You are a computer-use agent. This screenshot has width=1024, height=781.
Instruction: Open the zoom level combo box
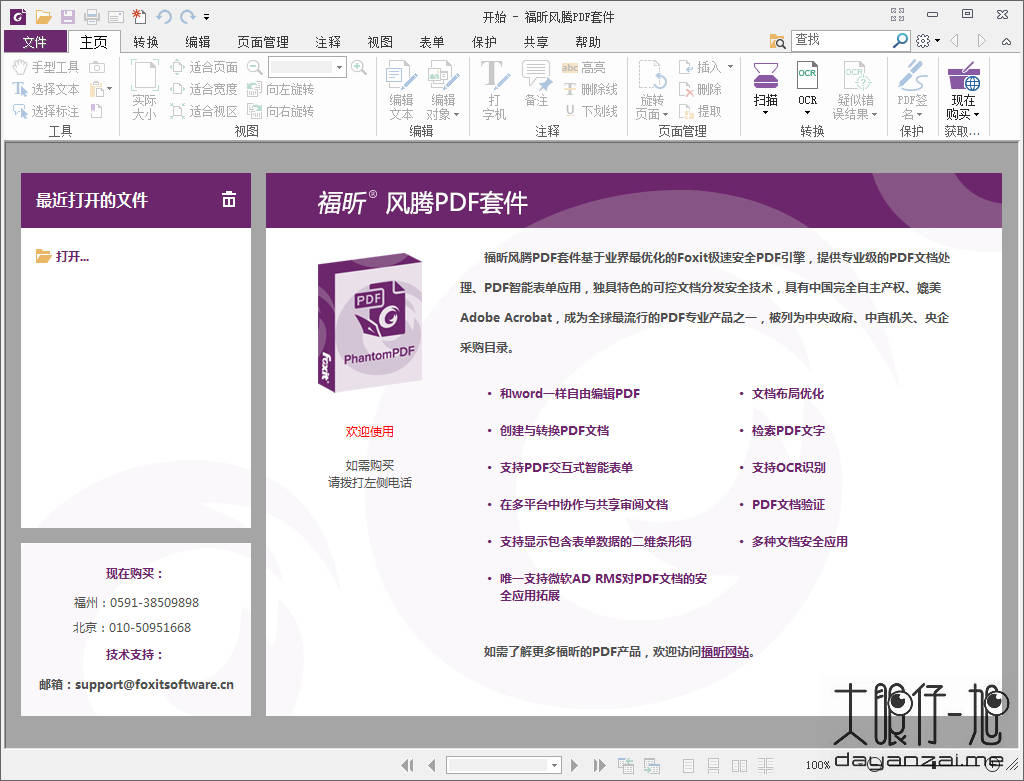[x=307, y=67]
